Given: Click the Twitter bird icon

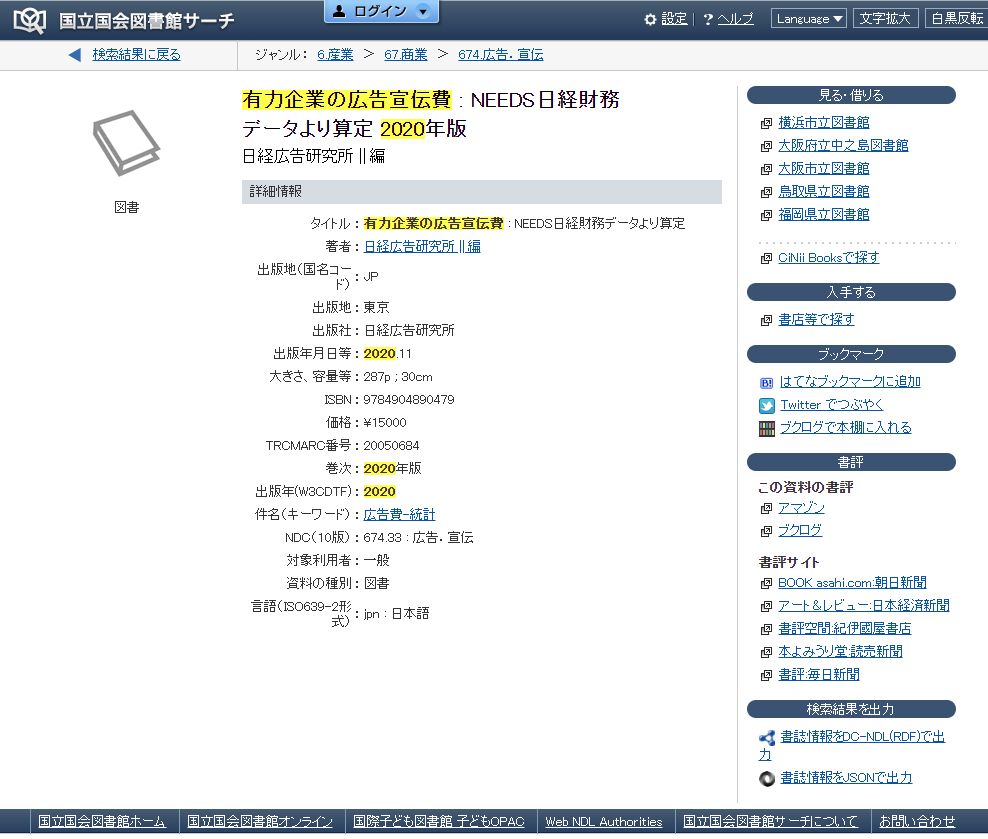Looking at the screenshot, I should tap(767, 406).
